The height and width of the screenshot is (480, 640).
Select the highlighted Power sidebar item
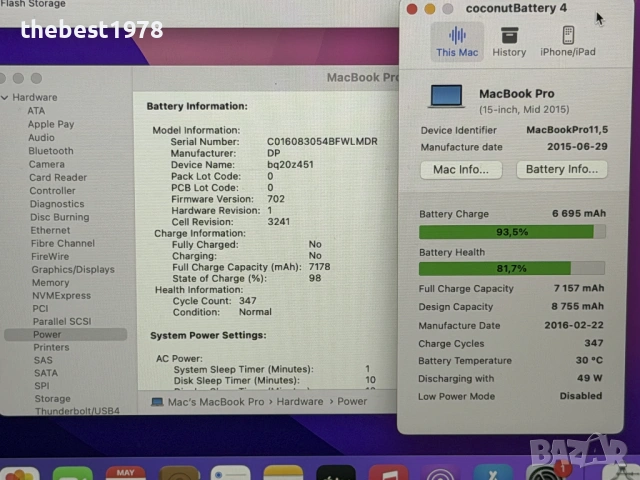65,334
